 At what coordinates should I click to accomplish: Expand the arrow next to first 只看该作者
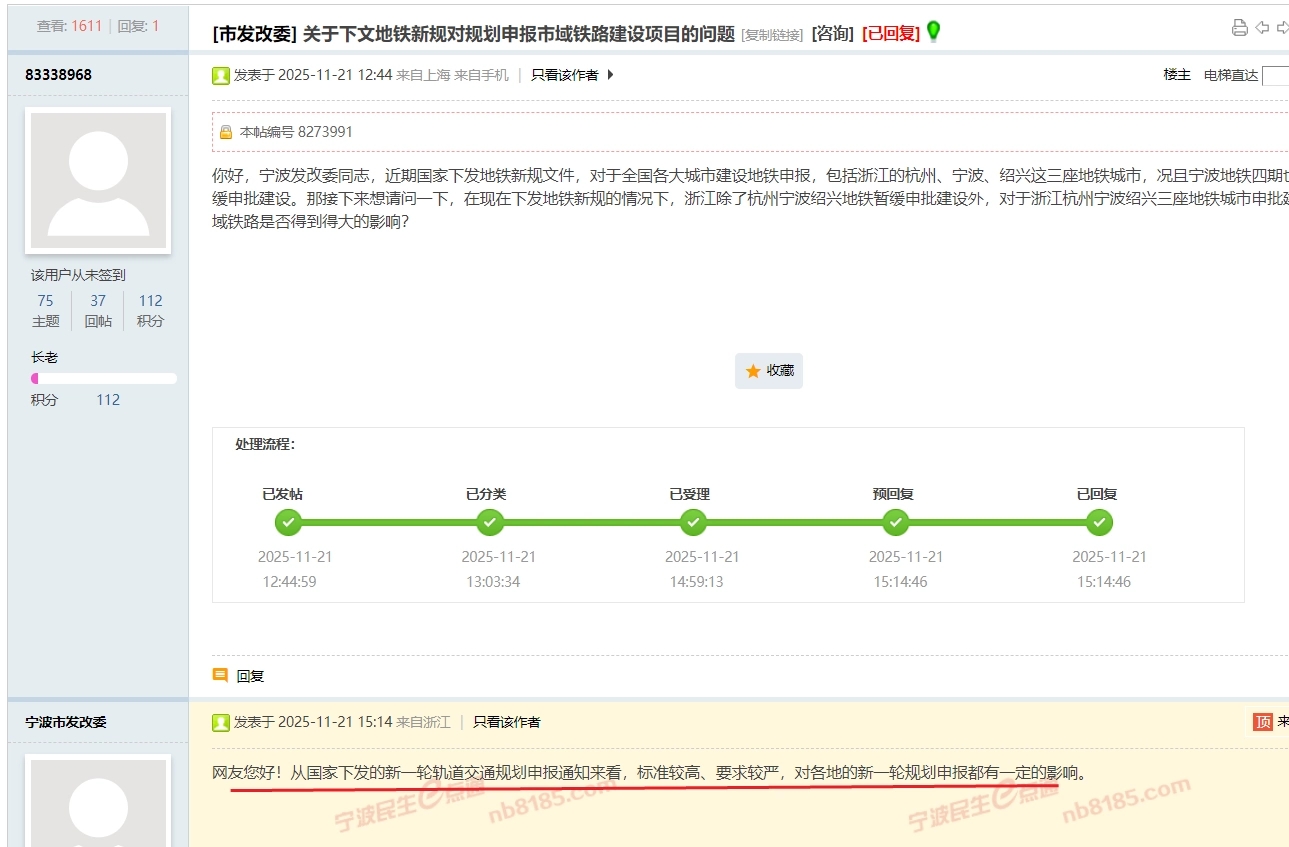611,75
